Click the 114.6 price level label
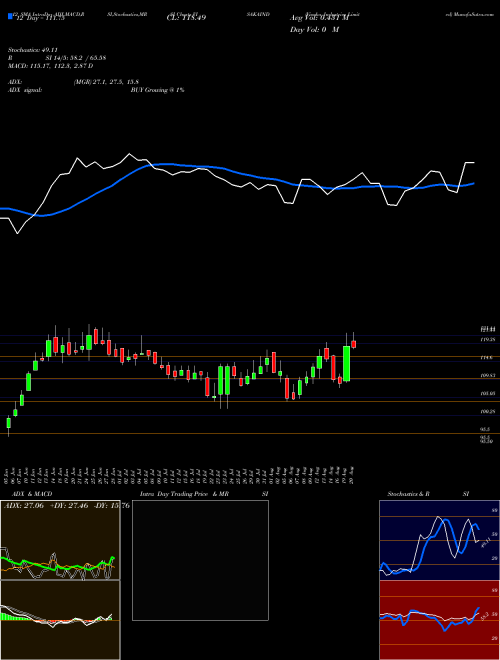 pyautogui.click(x=486, y=357)
